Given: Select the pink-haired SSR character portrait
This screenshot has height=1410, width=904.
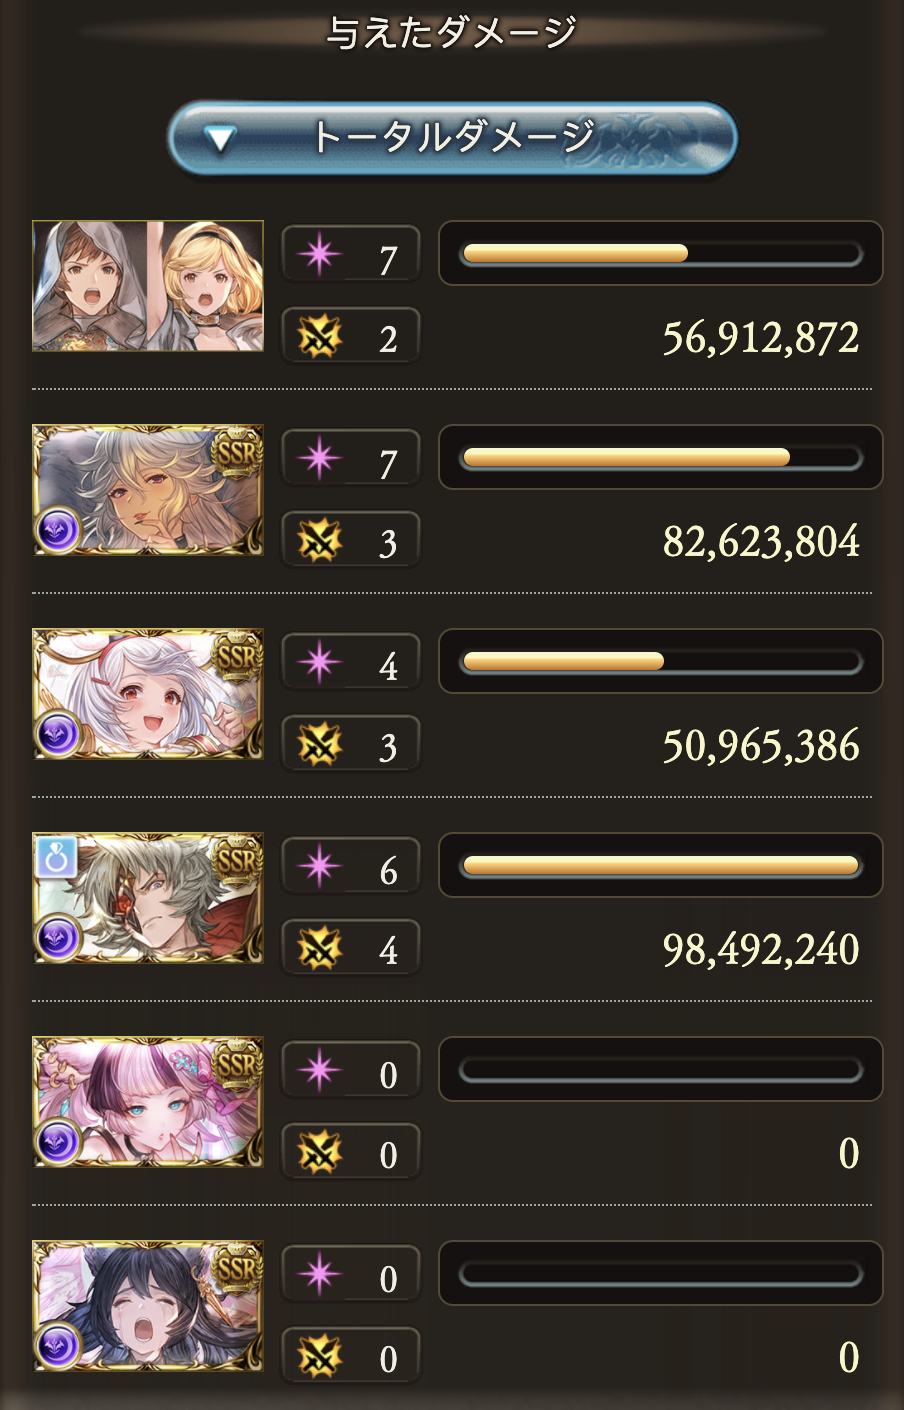Looking at the screenshot, I should click(148, 1102).
